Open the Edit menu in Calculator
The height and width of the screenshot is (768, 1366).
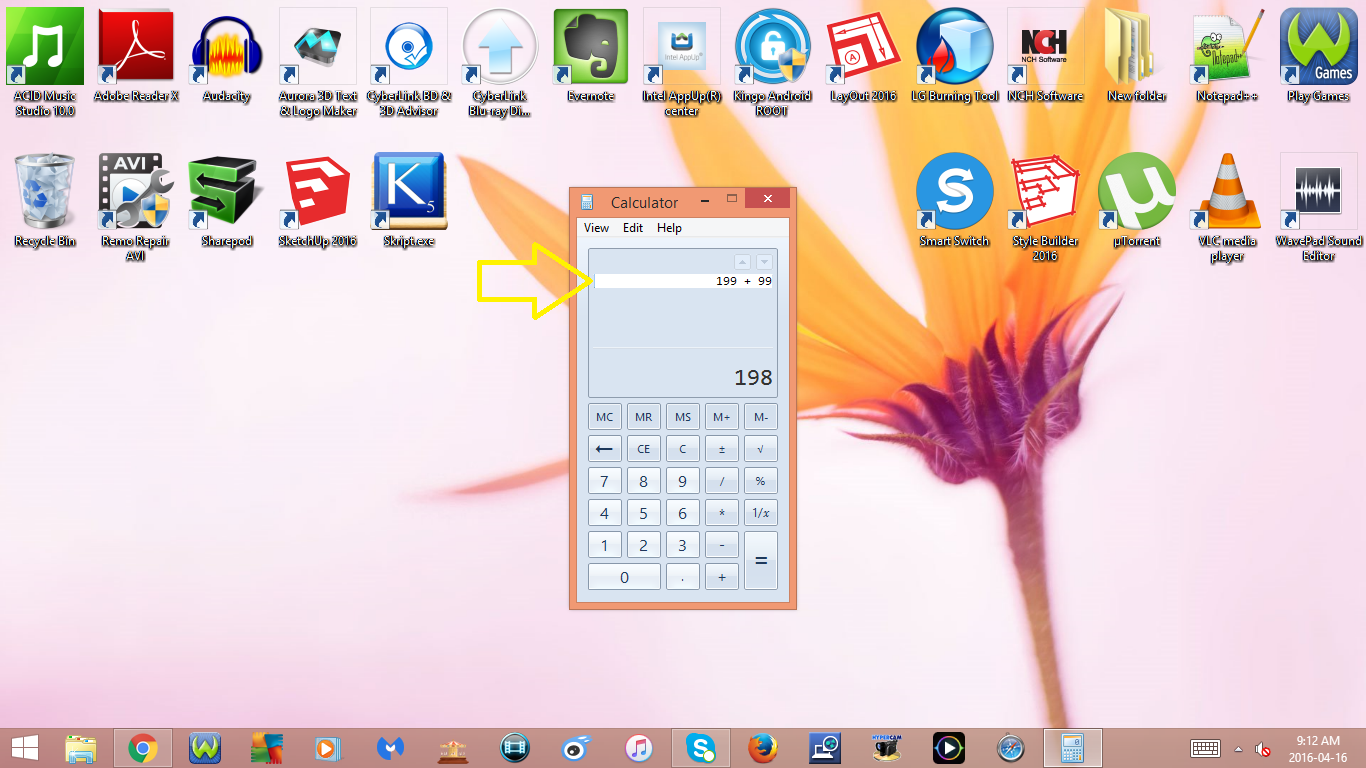632,228
